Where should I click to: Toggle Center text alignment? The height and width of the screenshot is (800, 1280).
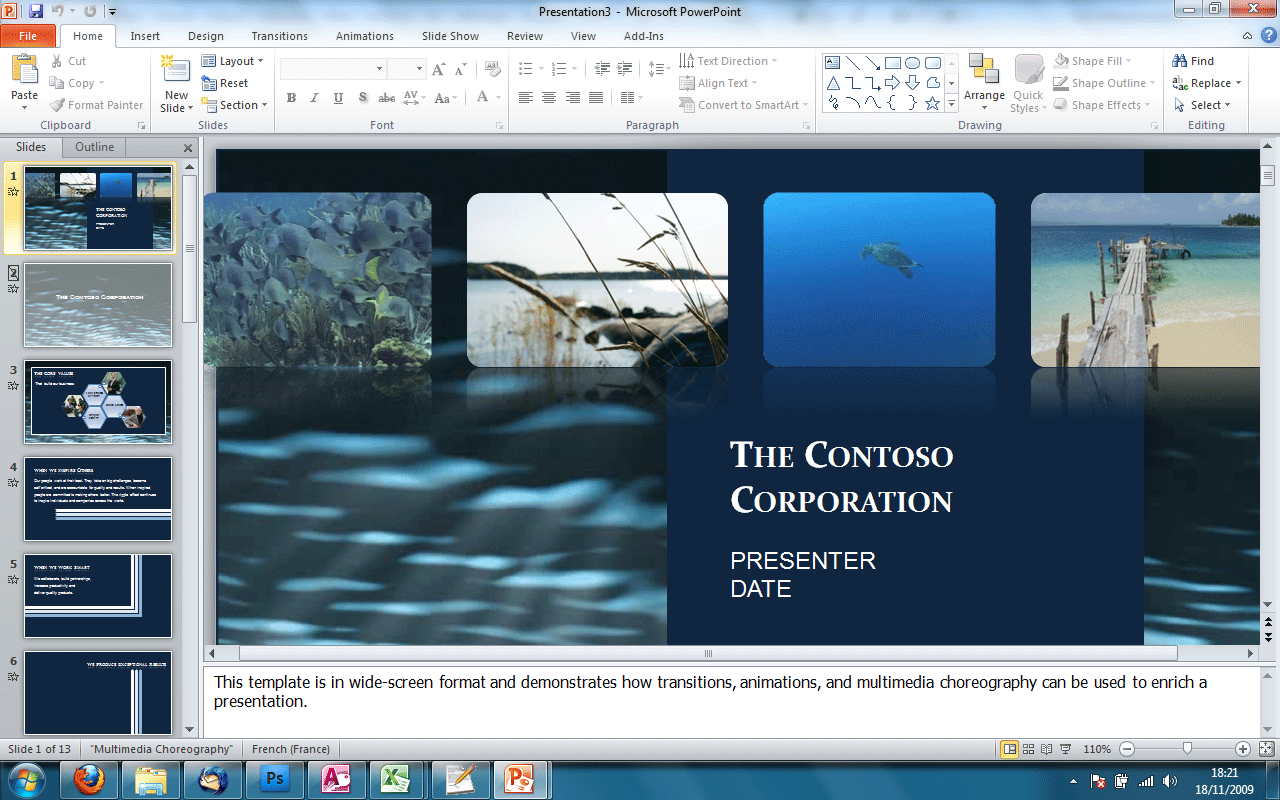(x=549, y=98)
